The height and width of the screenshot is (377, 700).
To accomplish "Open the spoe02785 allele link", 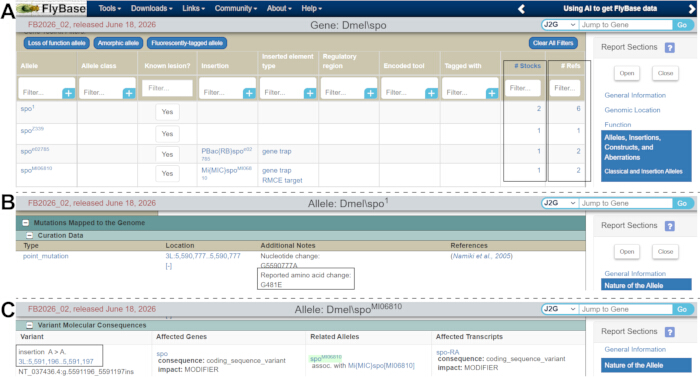I will pyautogui.click(x=35, y=150).
